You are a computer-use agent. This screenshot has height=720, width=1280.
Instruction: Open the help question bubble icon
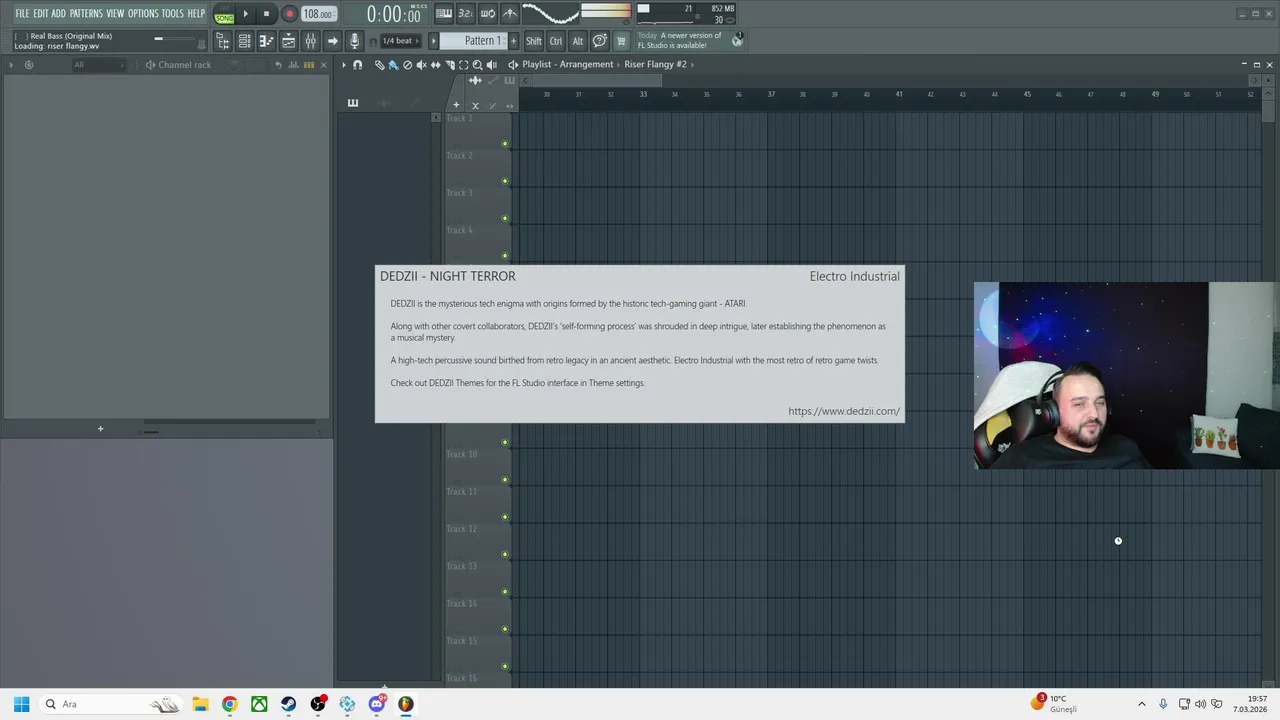tap(599, 41)
